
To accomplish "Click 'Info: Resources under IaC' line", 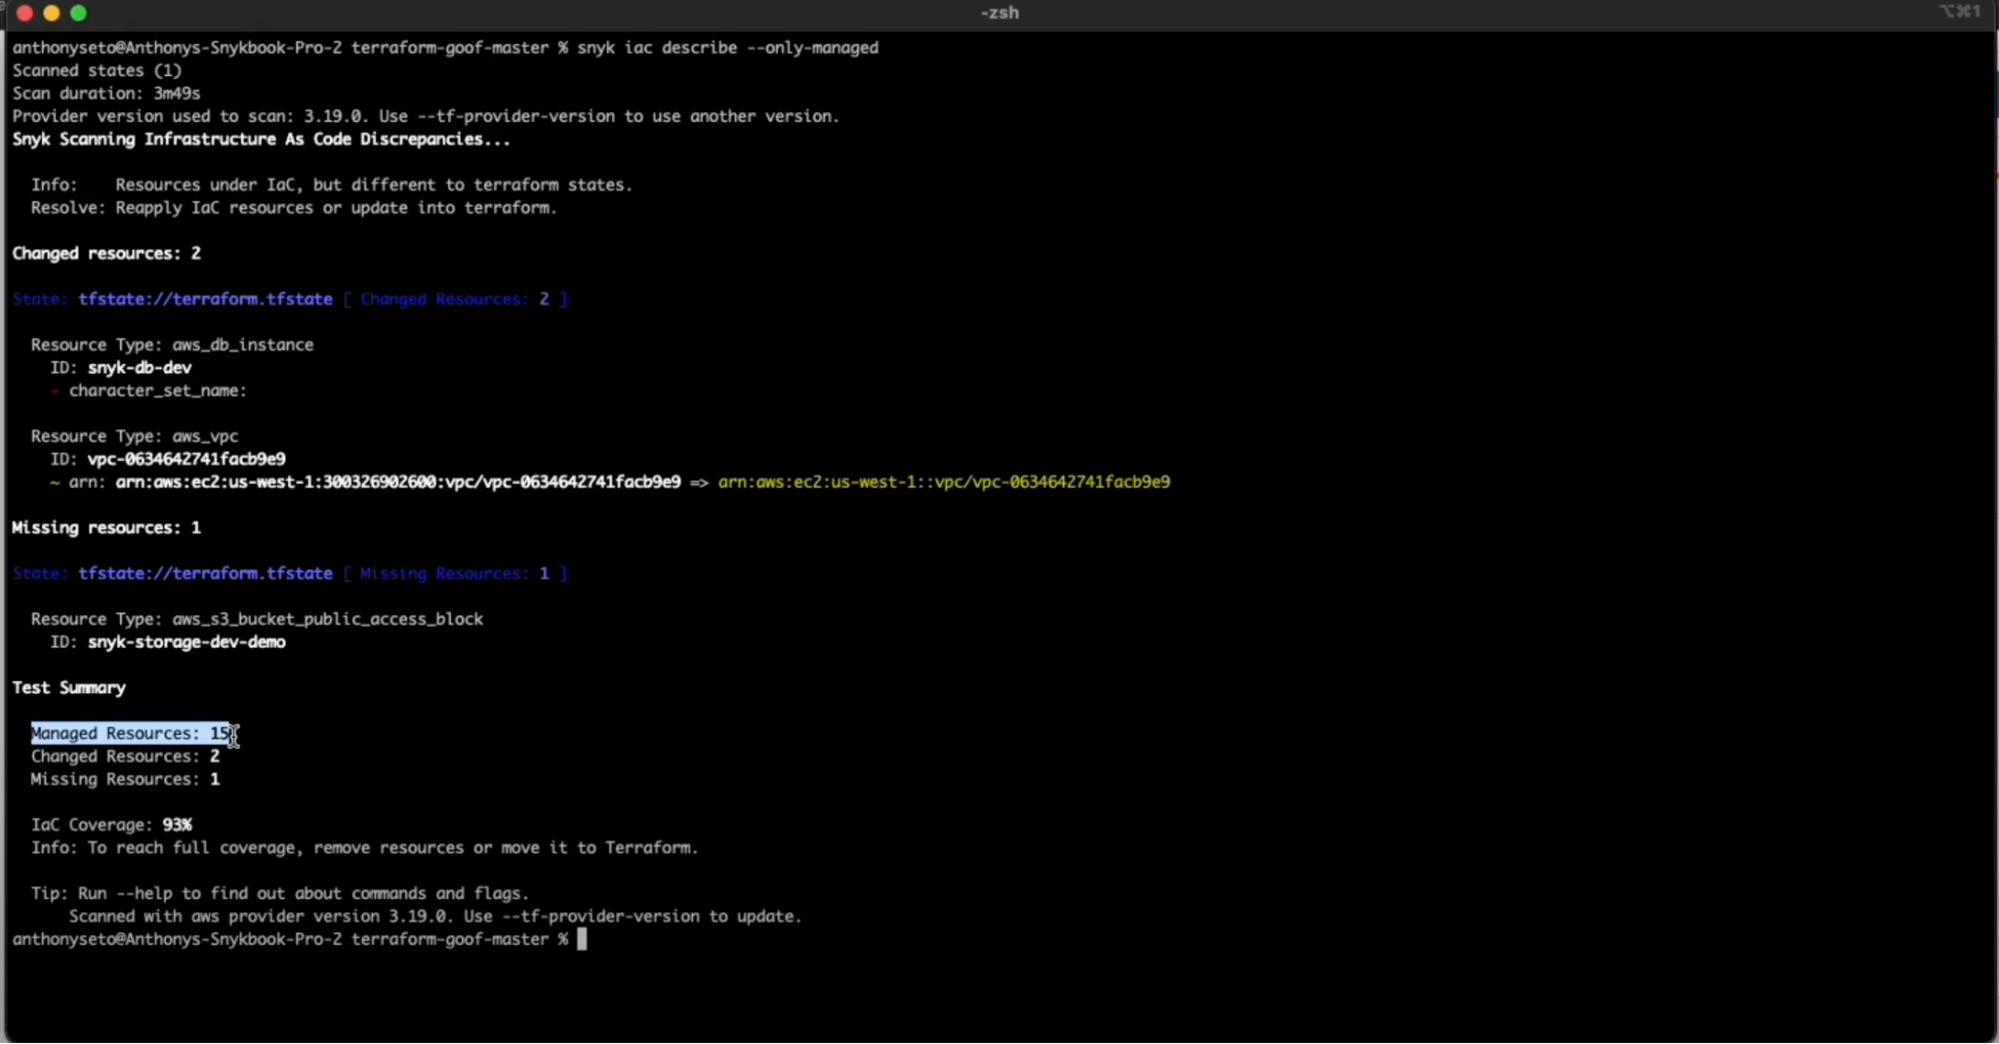I will tap(332, 186).
